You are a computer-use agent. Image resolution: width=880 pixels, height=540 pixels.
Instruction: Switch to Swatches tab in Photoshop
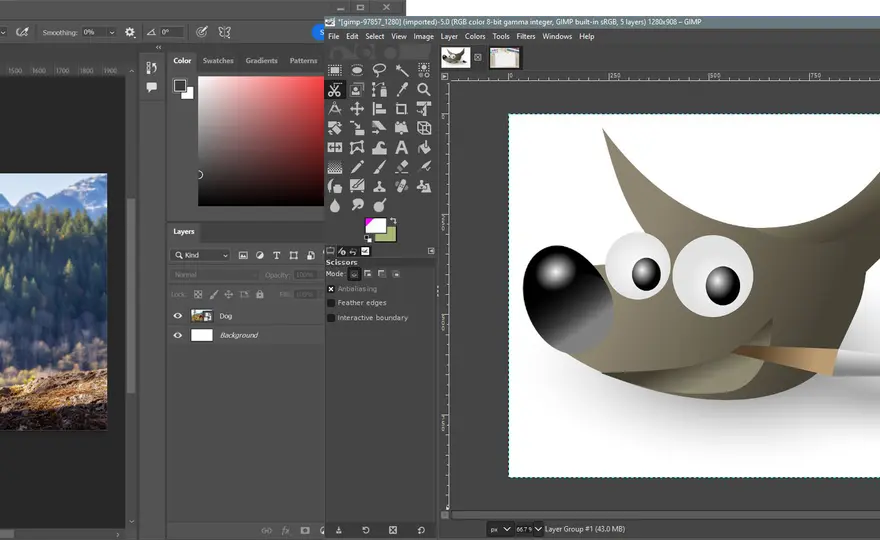218,61
